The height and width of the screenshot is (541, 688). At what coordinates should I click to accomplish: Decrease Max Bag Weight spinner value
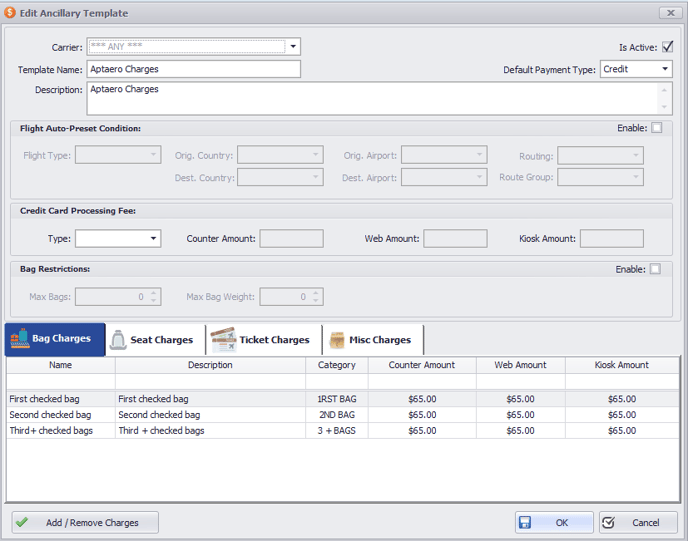316,301
